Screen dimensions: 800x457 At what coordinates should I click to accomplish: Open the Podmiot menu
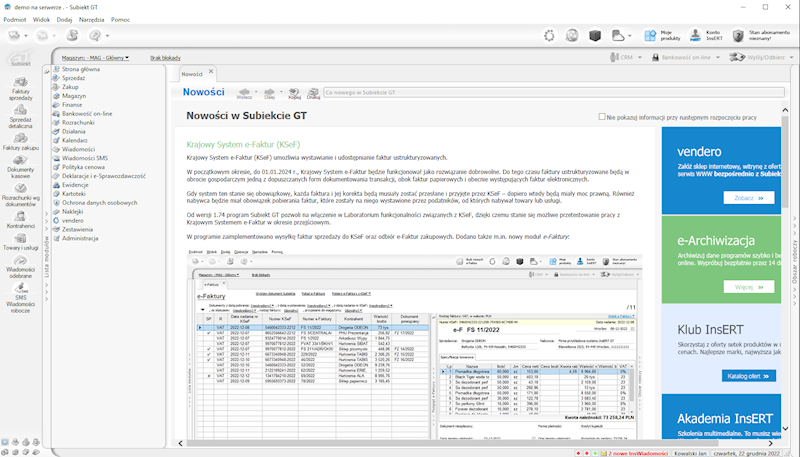coord(15,19)
